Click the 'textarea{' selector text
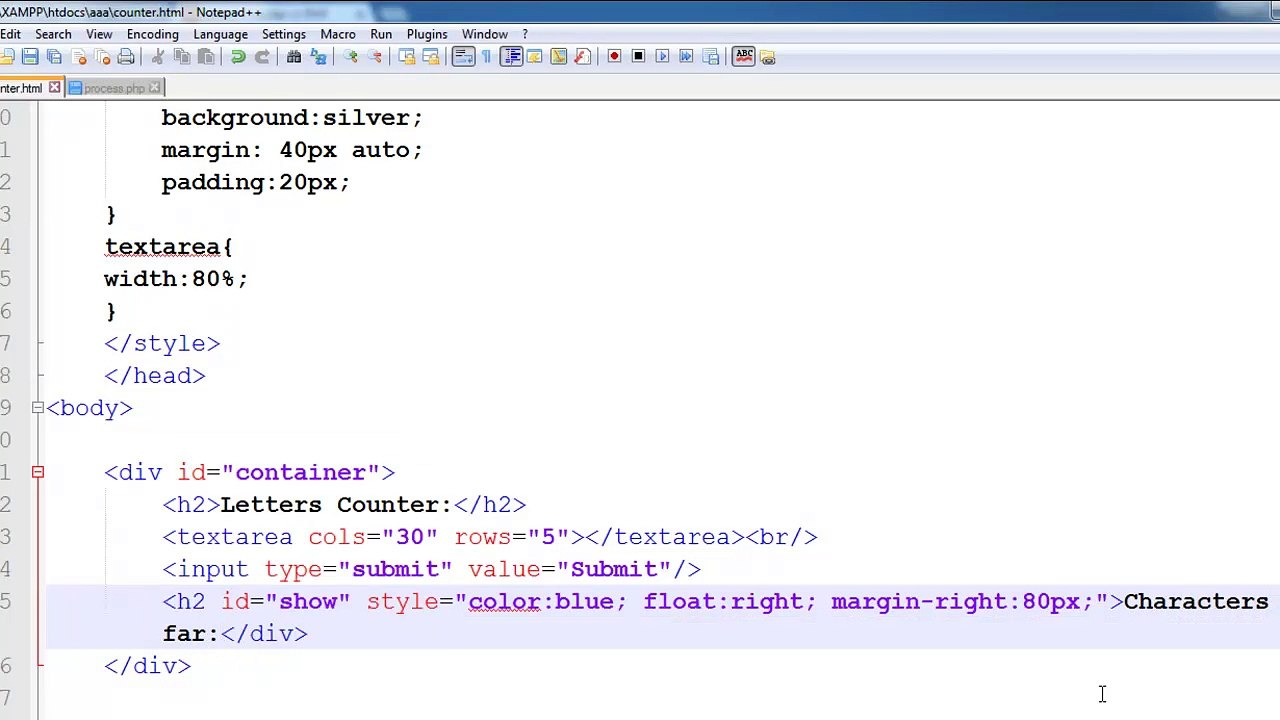The width and height of the screenshot is (1280, 720). (168, 247)
